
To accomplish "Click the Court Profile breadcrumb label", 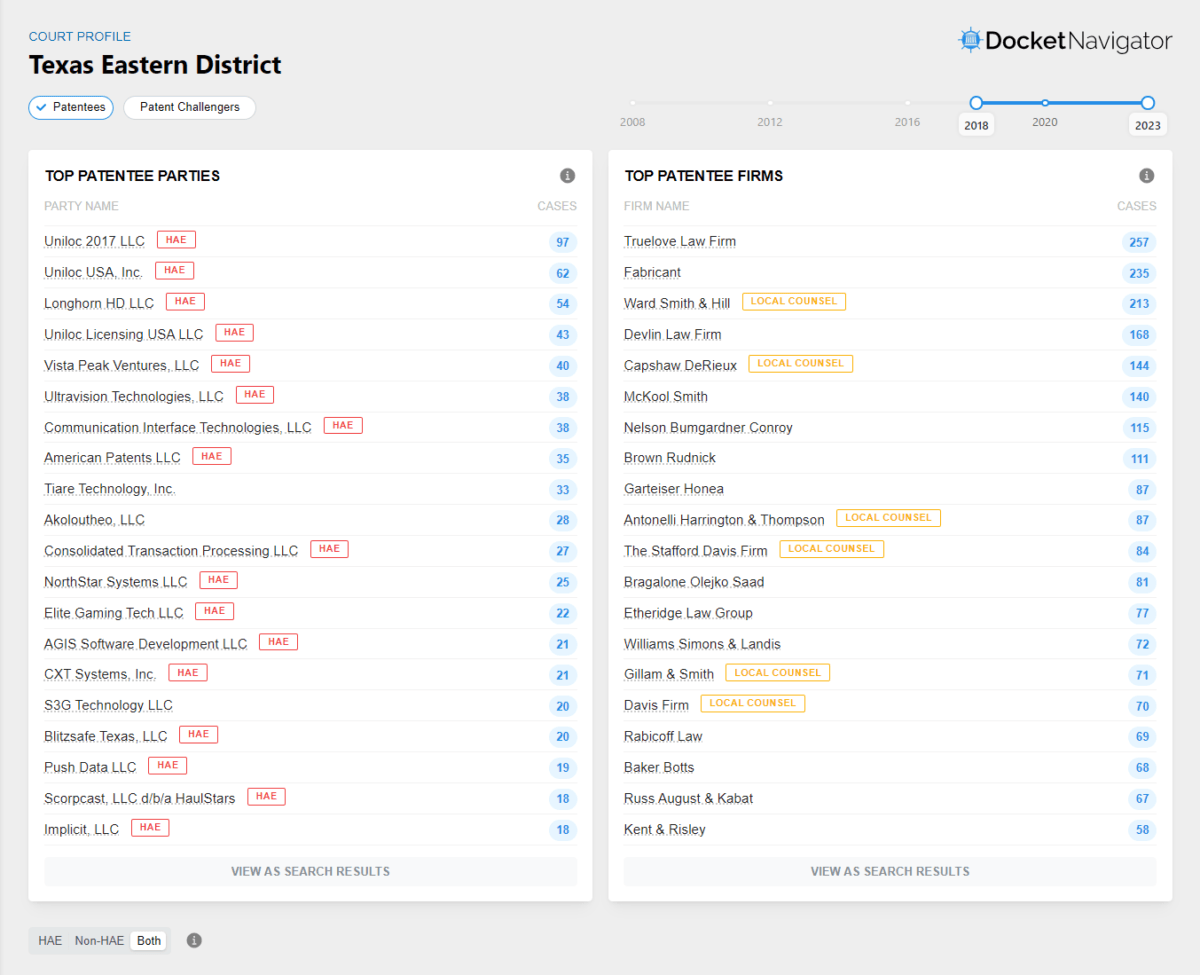I will tap(79, 37).
